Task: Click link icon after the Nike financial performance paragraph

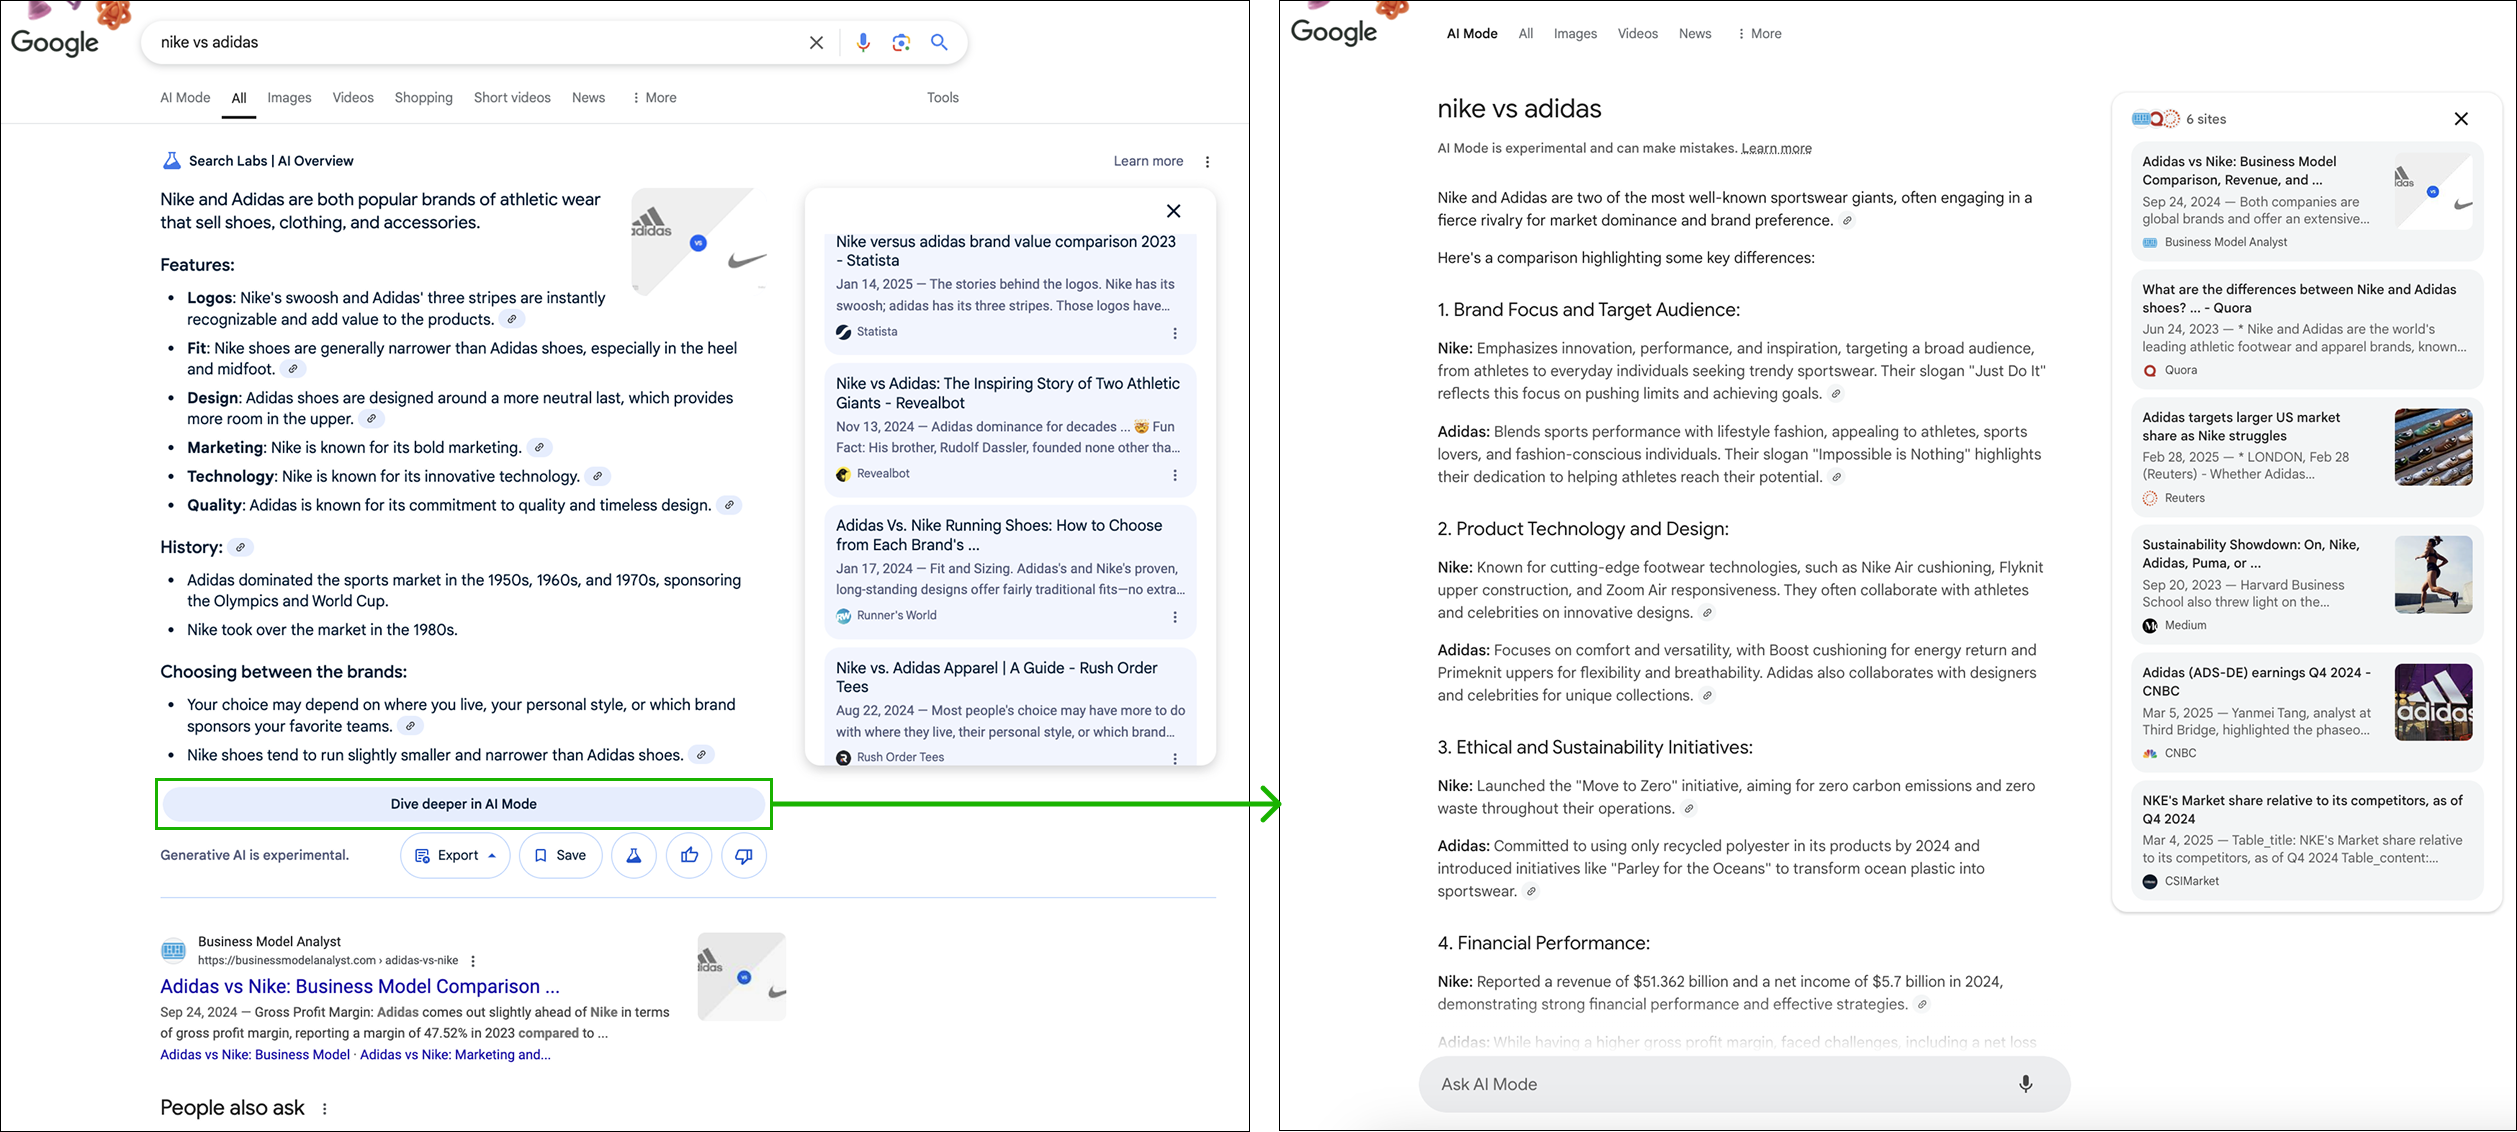Action: point(1922,1004)
